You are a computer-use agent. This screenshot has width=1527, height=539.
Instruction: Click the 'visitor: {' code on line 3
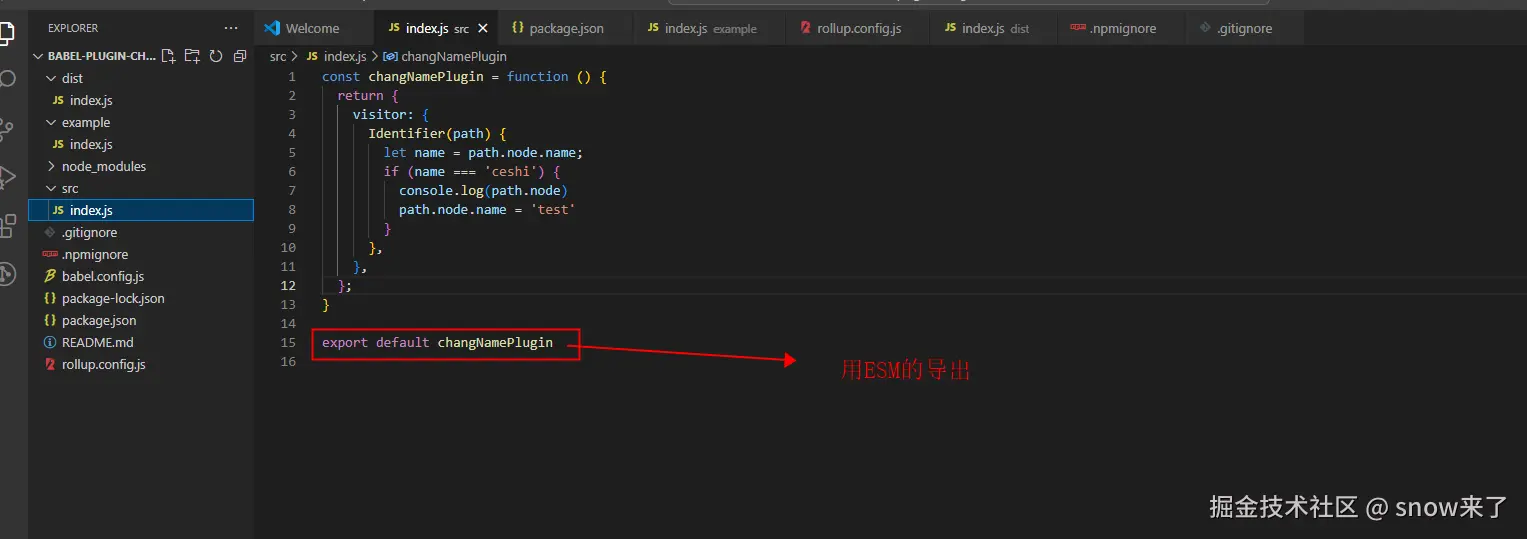[x=392, y=114]
